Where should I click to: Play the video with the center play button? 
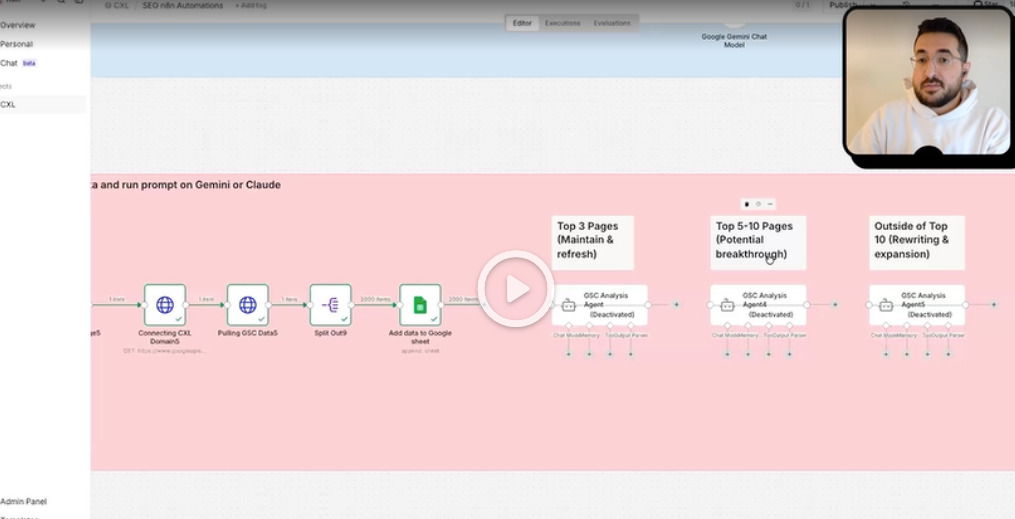[x=516, y=289]
